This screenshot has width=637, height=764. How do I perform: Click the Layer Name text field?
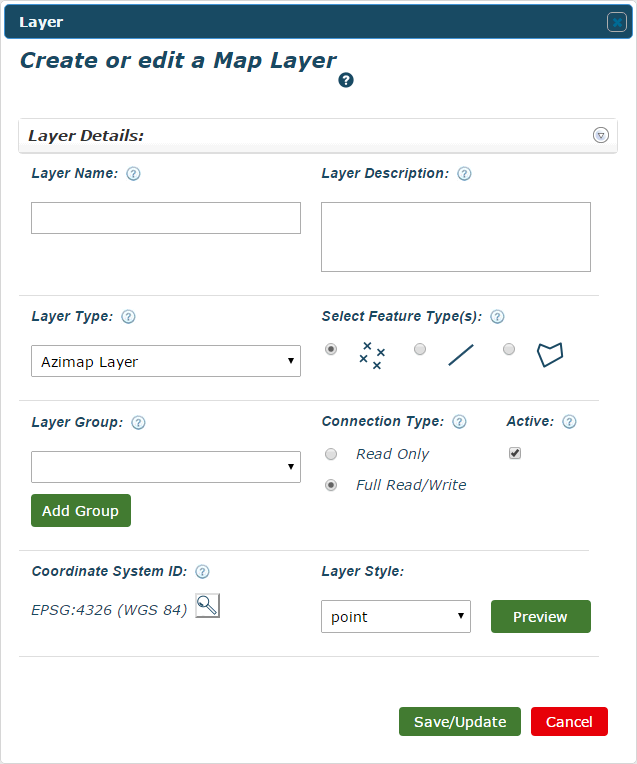(166, 218)
